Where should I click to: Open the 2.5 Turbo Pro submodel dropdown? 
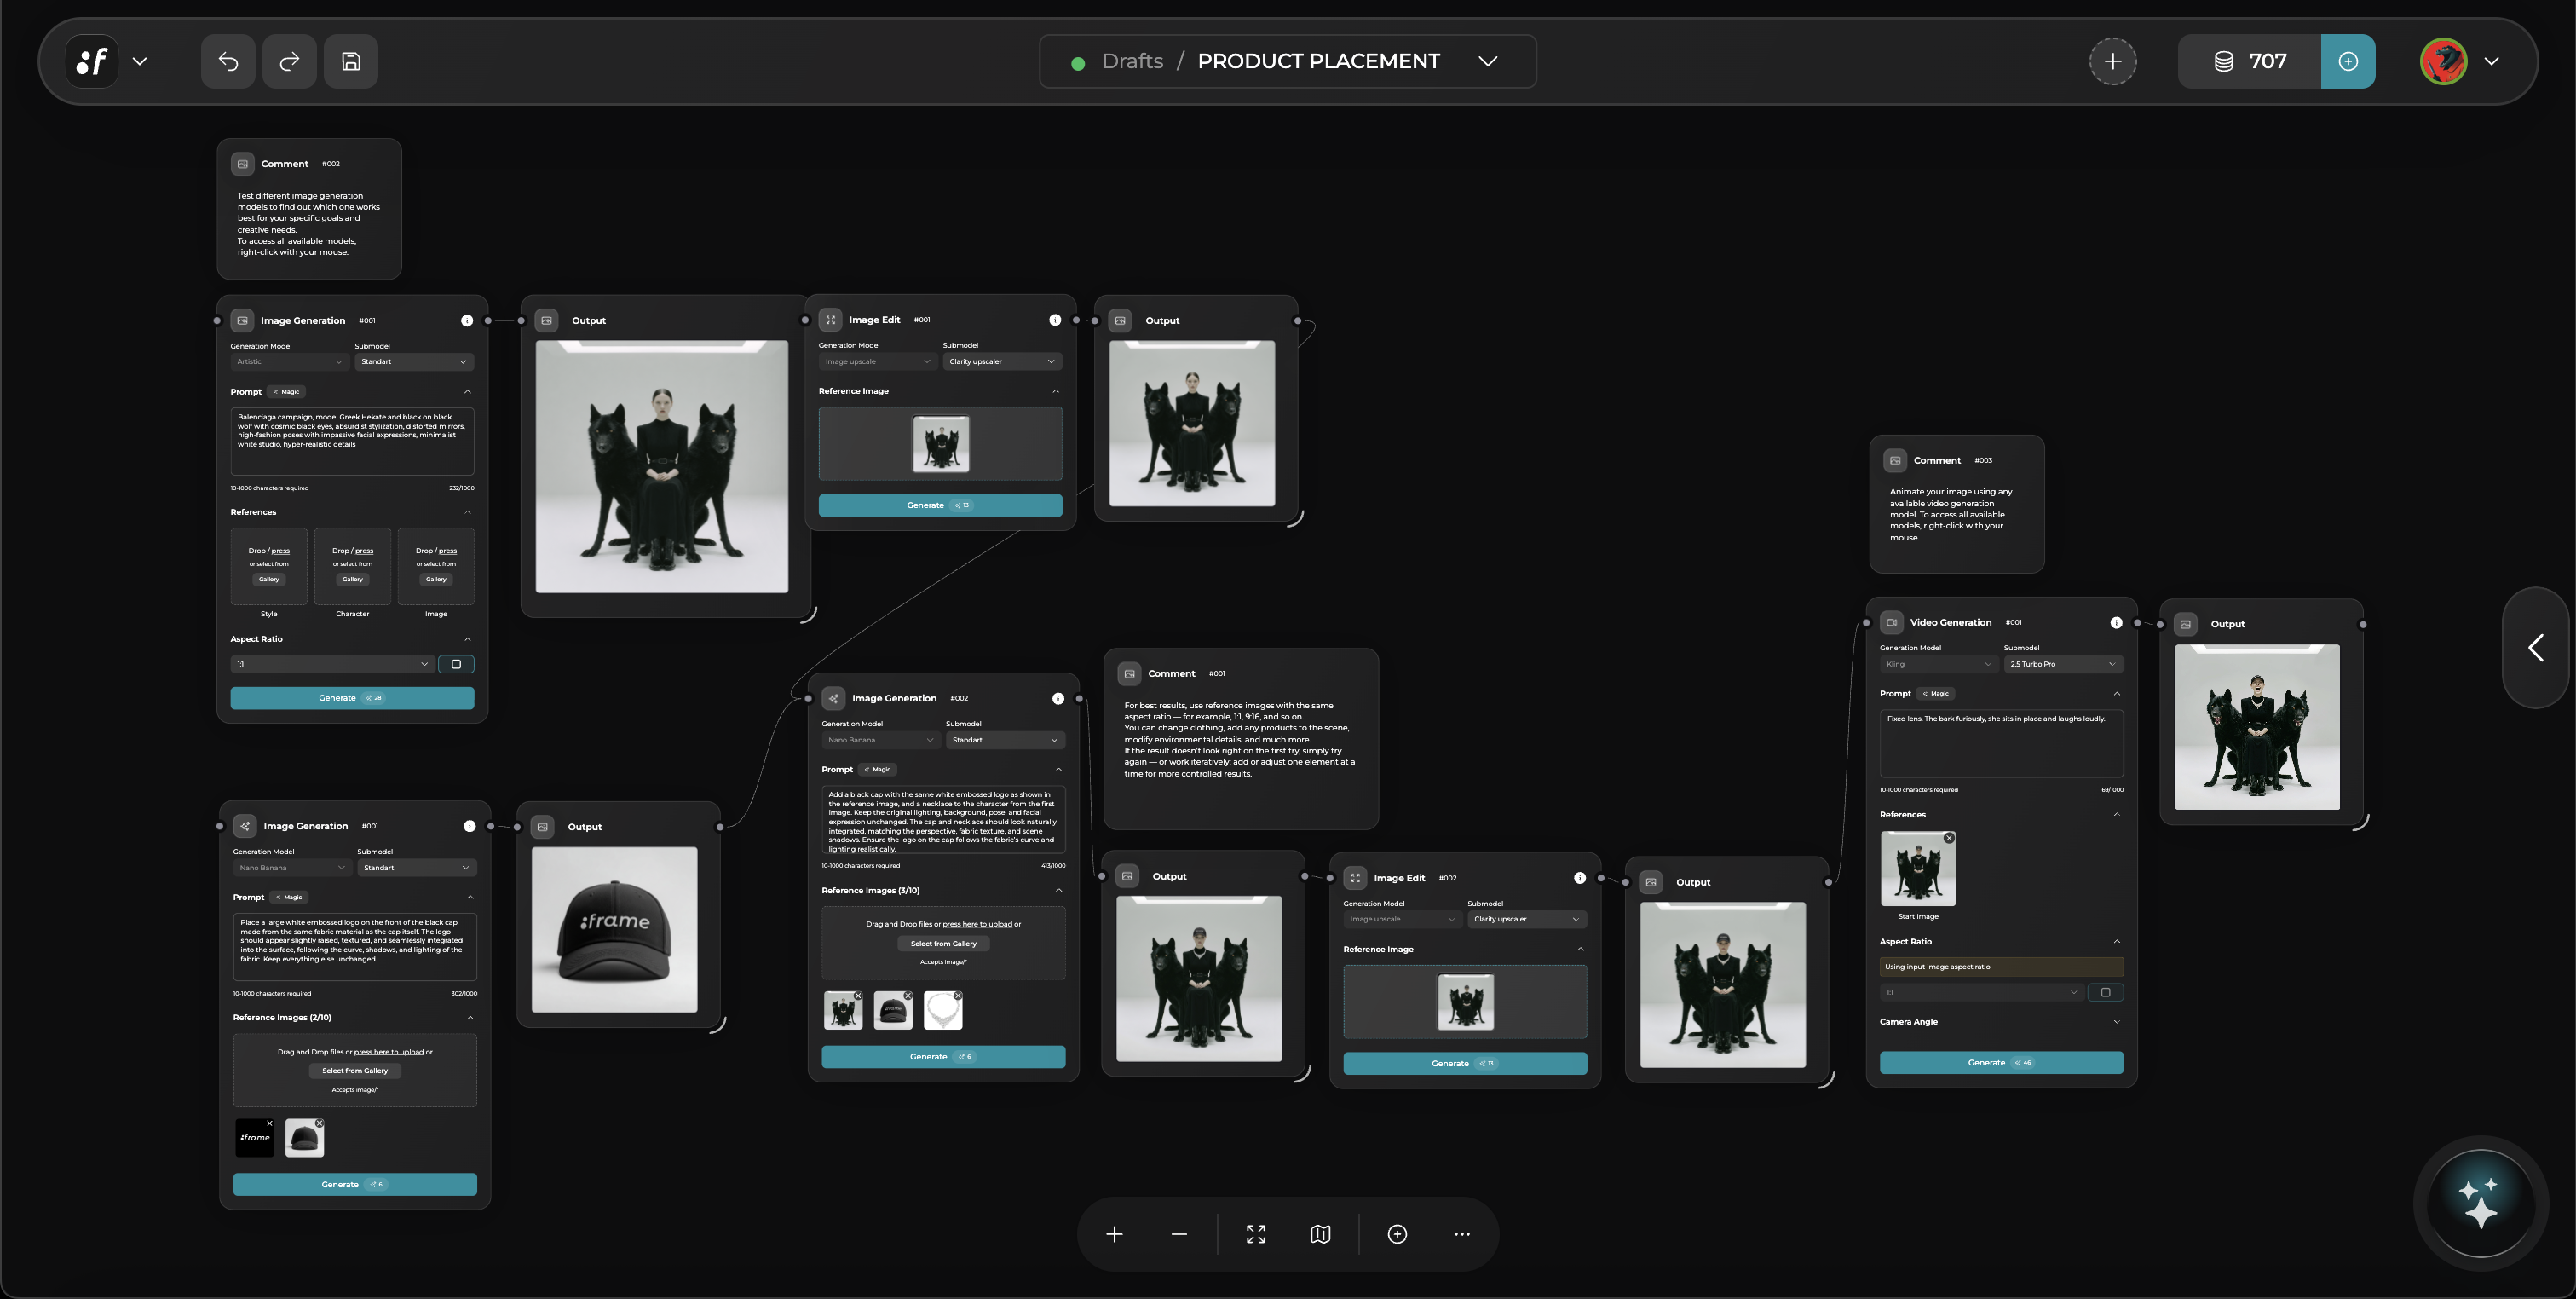pos(2063,663)
